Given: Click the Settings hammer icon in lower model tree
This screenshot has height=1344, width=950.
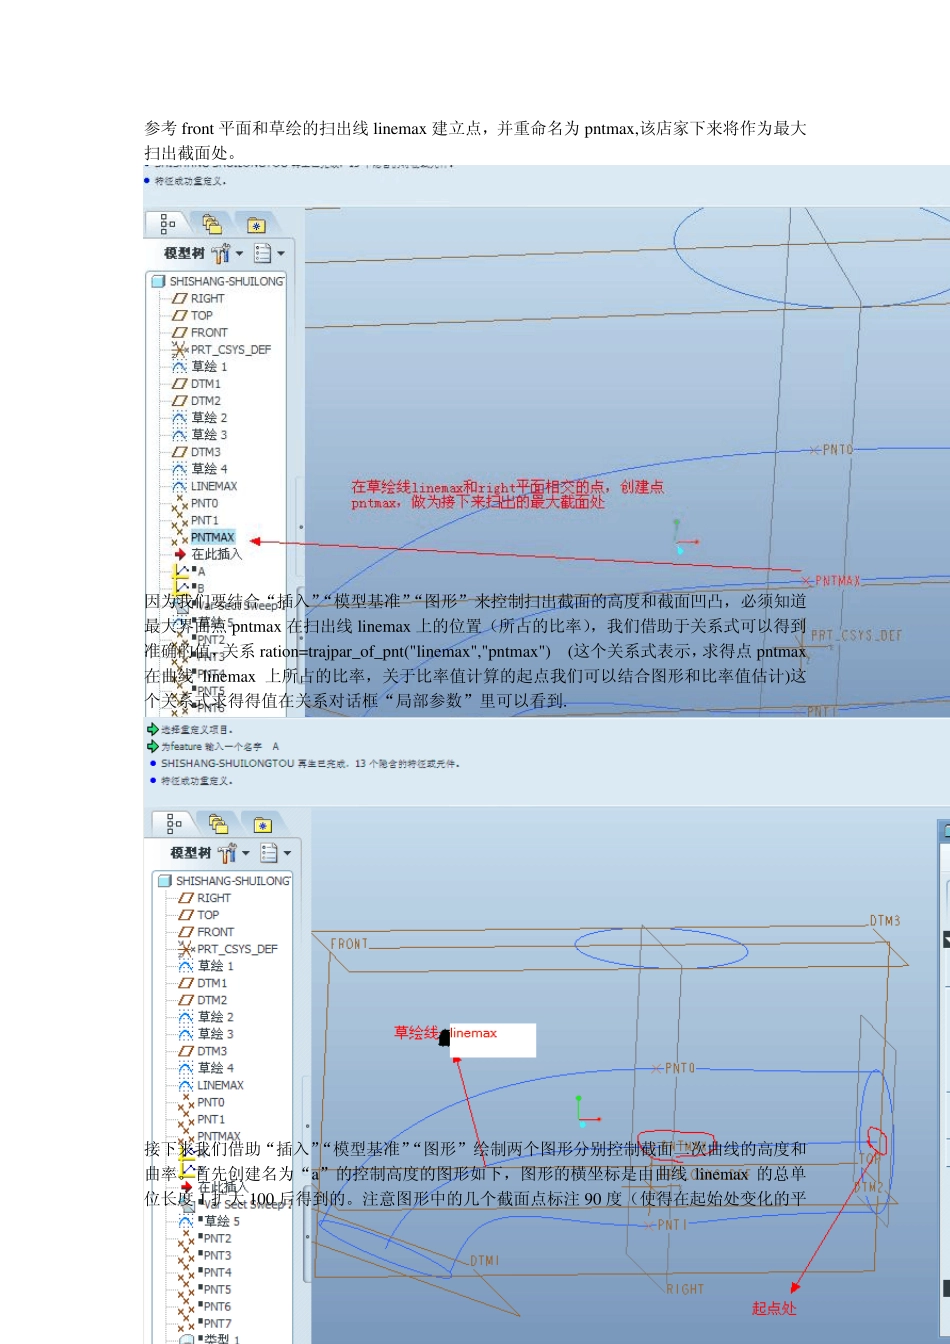Looking at the screenshot, I should (x=227, y=853).
